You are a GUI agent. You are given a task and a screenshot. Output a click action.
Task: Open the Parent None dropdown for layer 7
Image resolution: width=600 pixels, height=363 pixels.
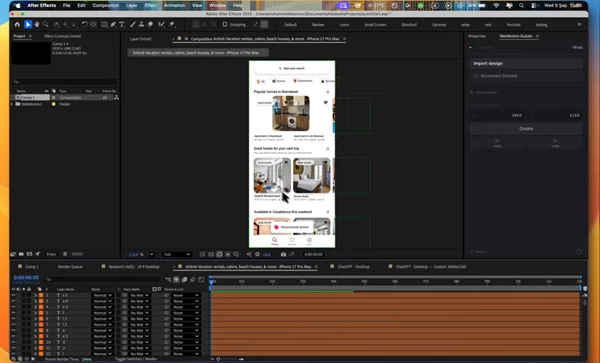[186, 325]
